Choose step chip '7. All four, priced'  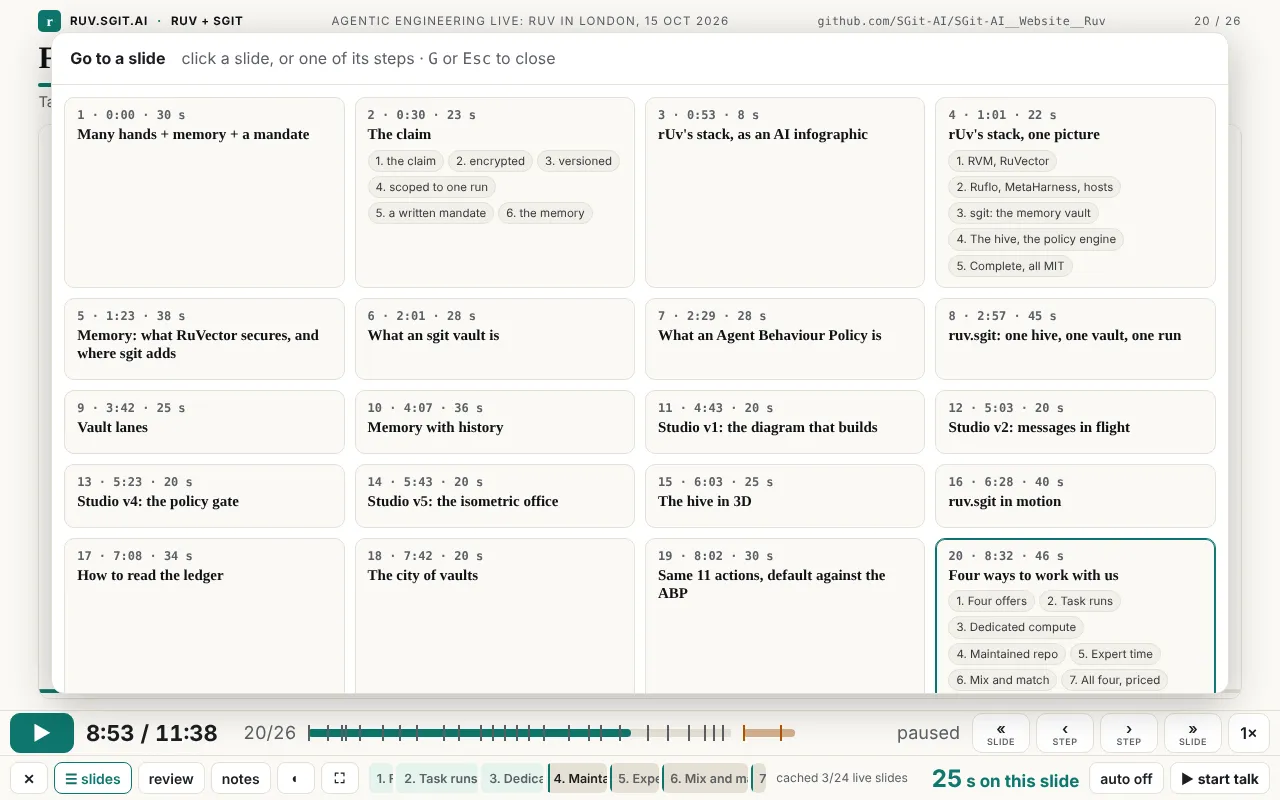pos(1114,680)
